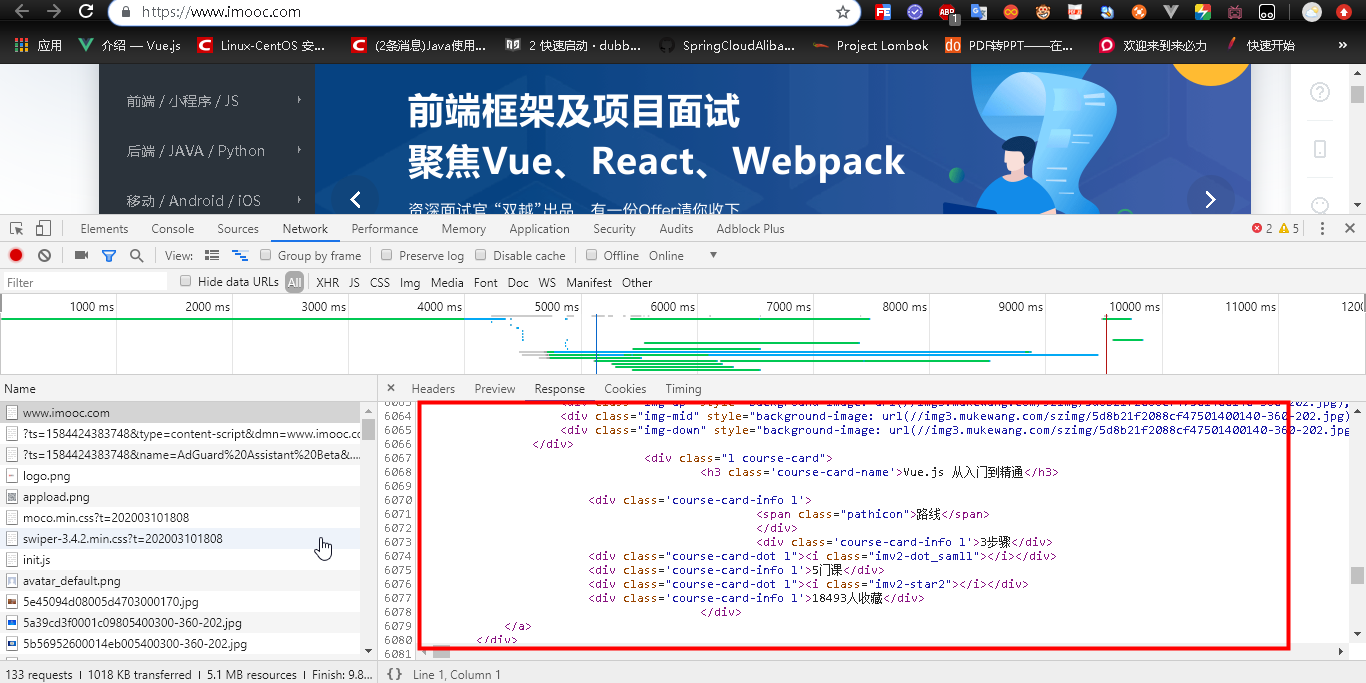Open the Cookies tab
Screen dimensions: 1366x683
(x=625, y=389)
